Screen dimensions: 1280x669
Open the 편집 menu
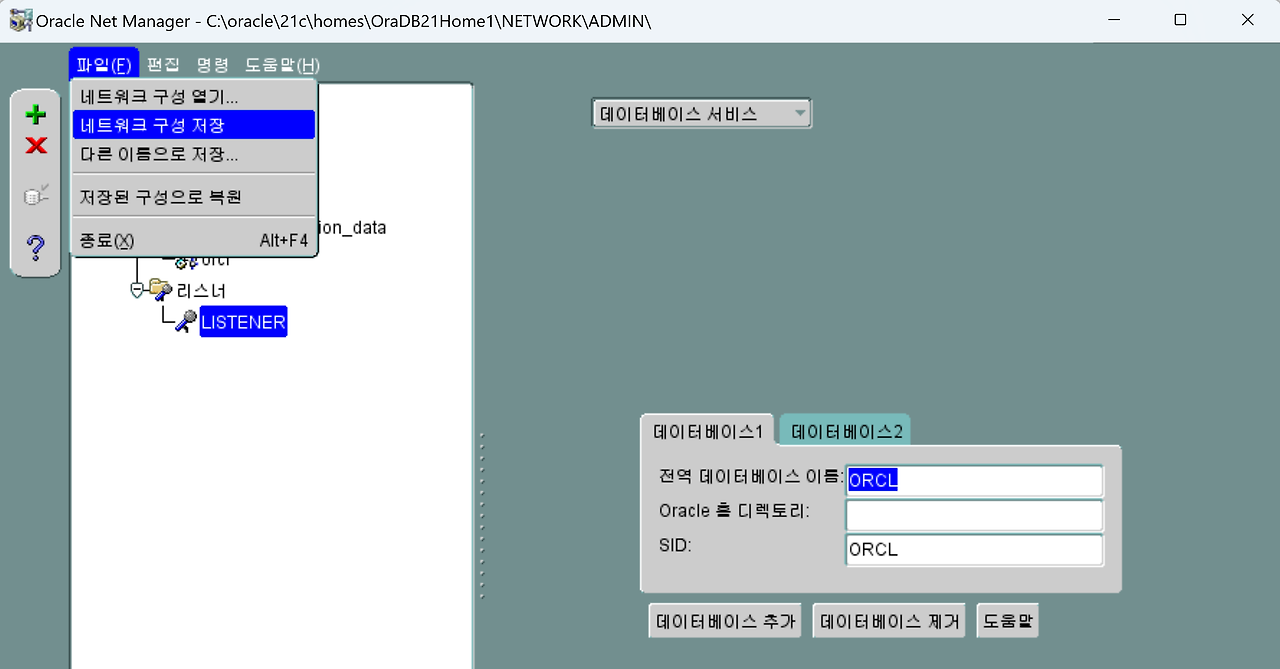coord(163,65)
